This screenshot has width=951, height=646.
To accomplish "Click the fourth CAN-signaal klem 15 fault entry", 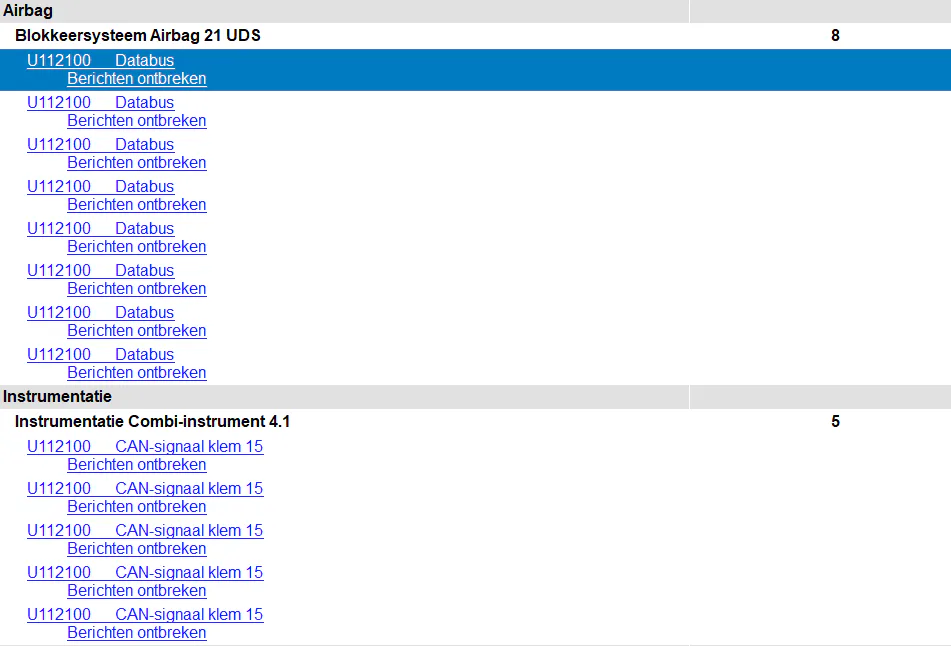I will point(145,573).
